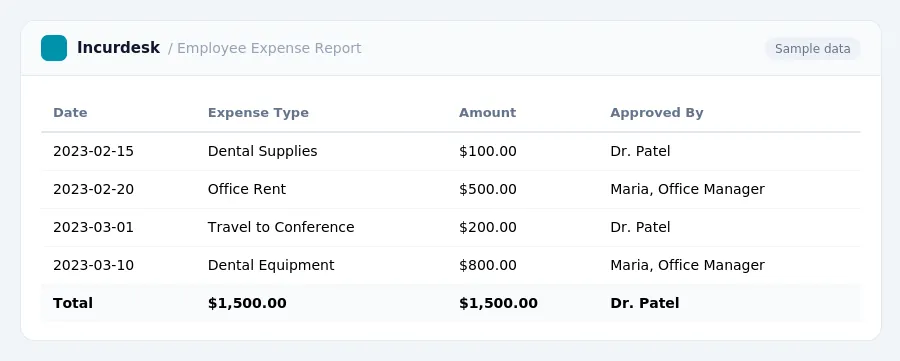This screenshot has width=900, height=361.
Task: Select the $500.00 amount cell
Action: point(488,189)
